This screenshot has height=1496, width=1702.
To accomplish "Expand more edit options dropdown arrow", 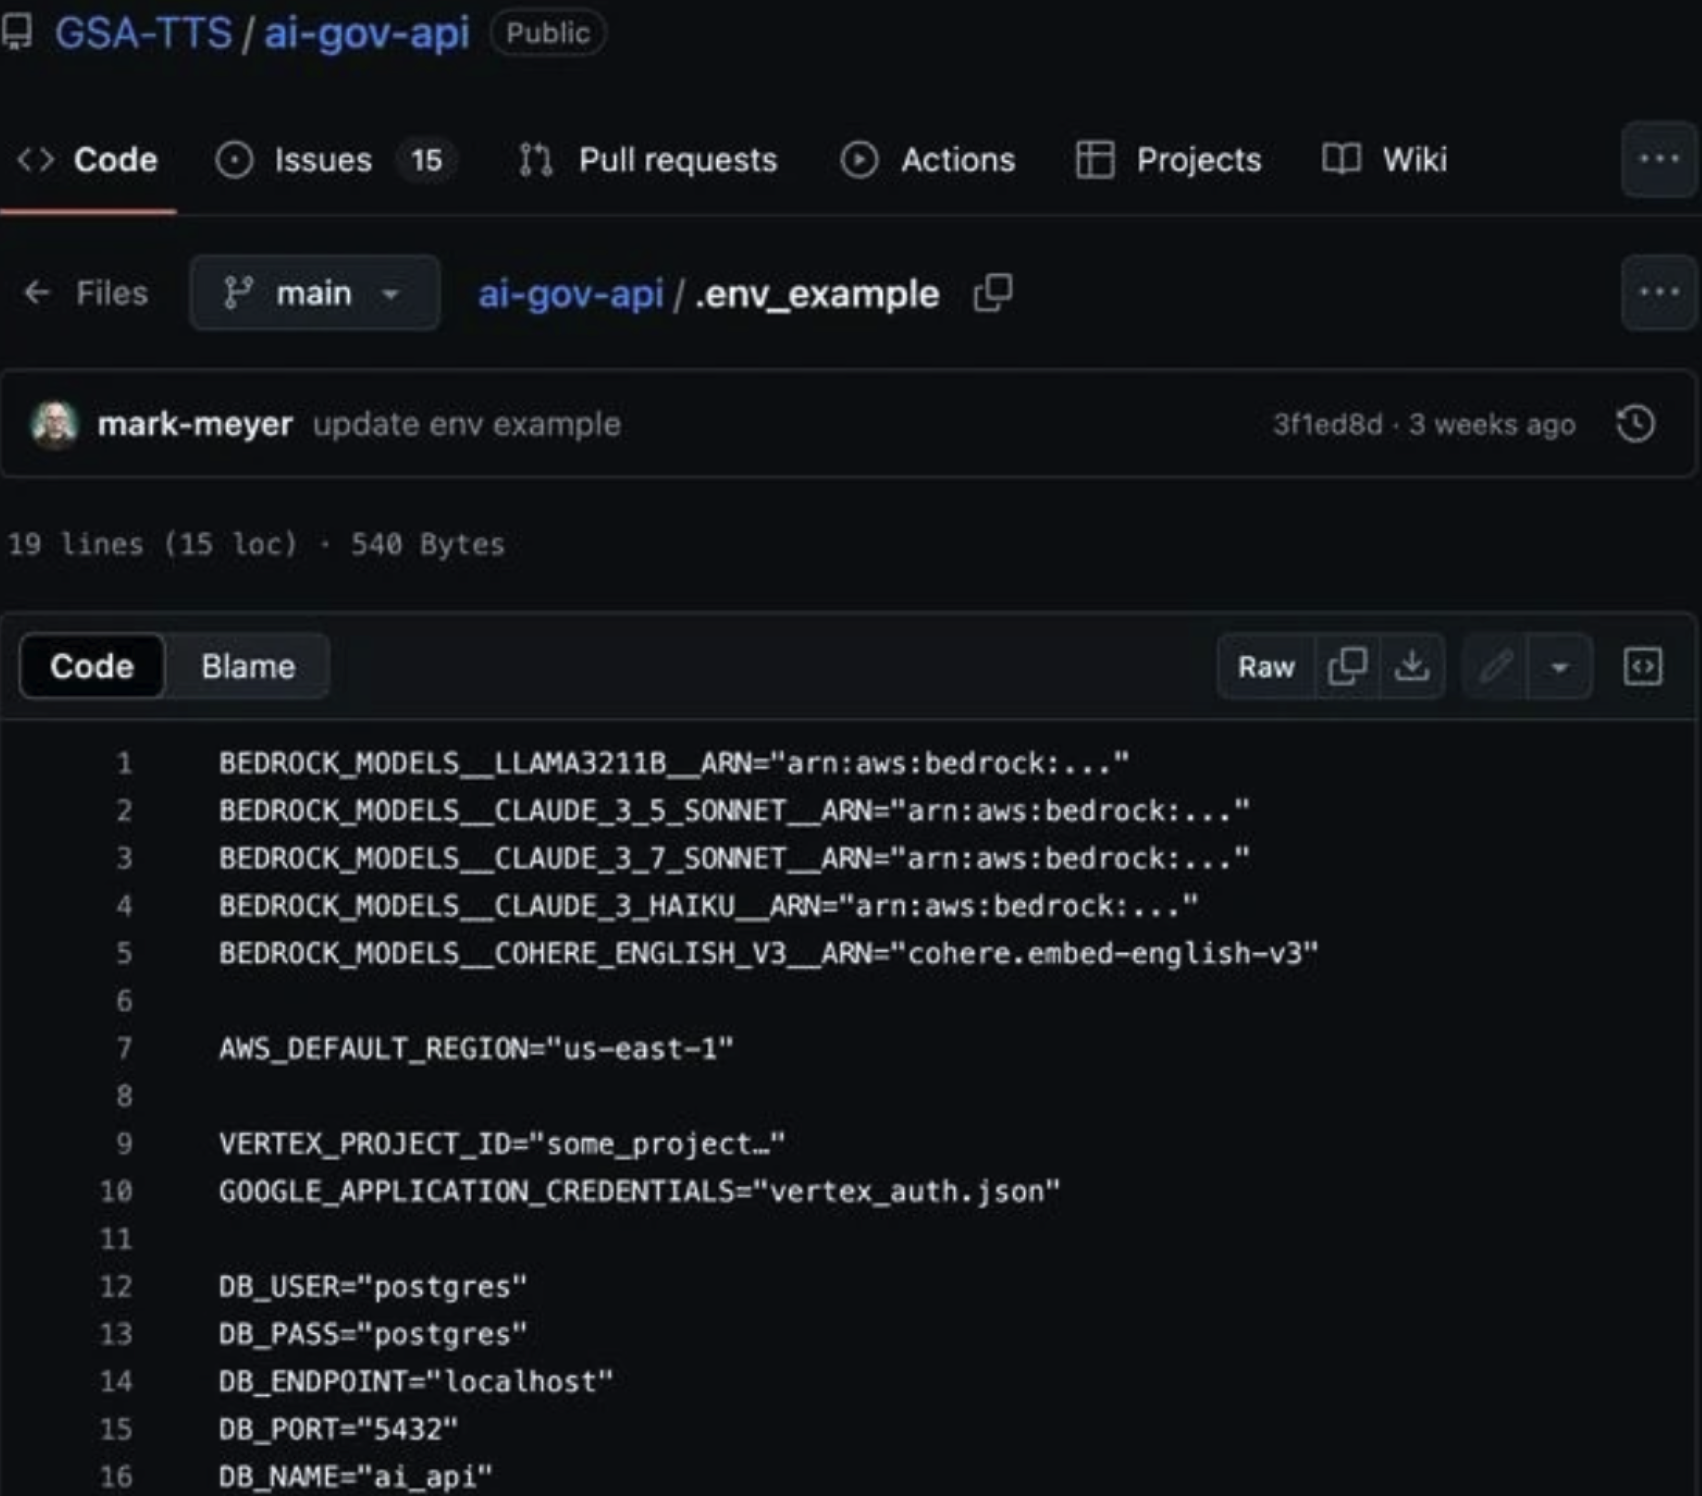I will 1560,666.
